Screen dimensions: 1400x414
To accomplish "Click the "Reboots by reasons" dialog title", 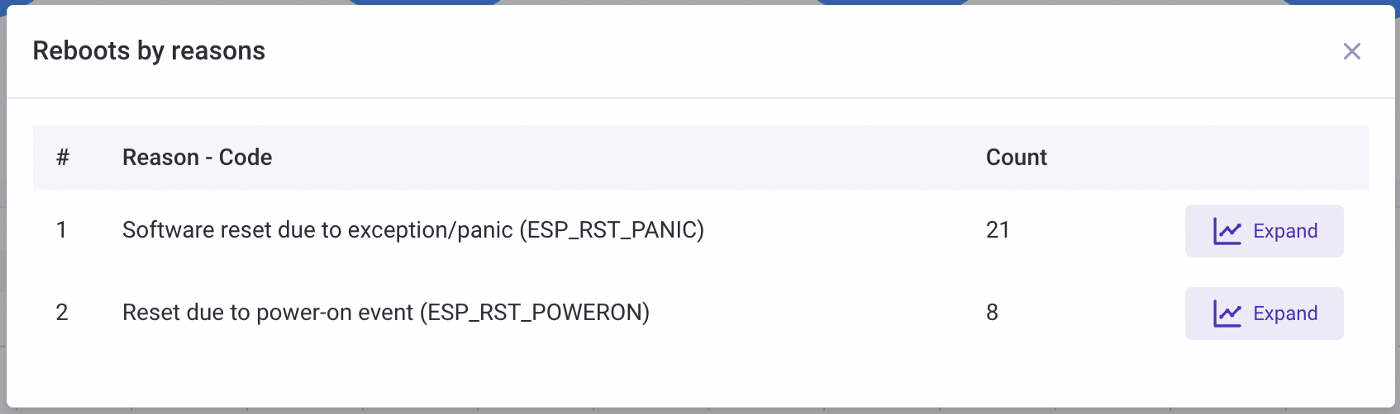I will tap(149, 51).
